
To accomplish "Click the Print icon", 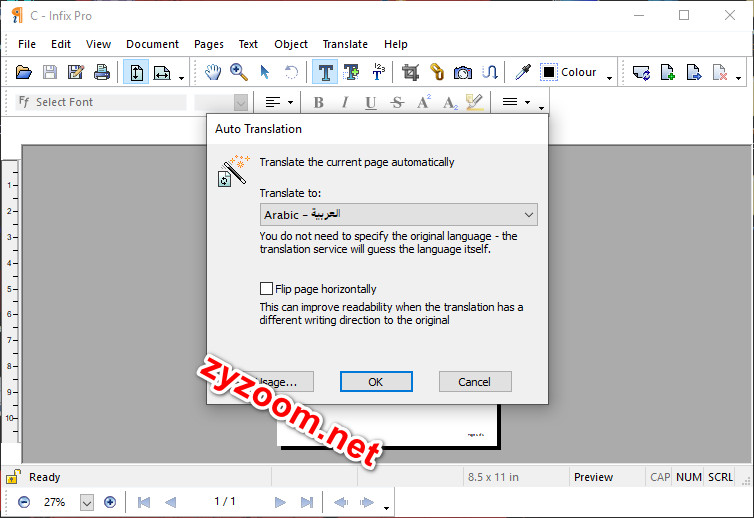I will [101, 73].
